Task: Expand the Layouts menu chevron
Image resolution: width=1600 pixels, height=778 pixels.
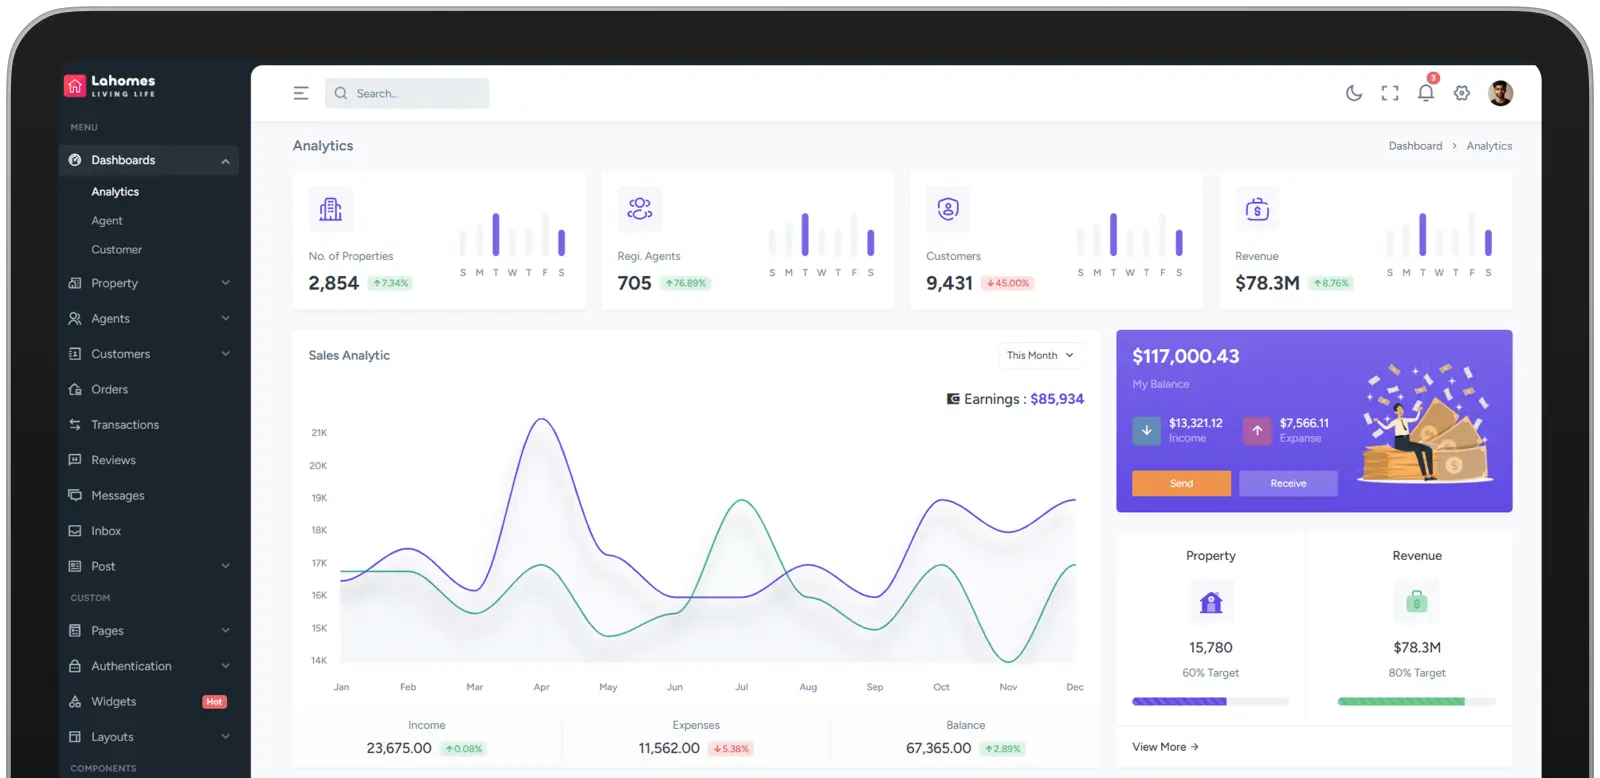Action: click(x=225, y=737)
